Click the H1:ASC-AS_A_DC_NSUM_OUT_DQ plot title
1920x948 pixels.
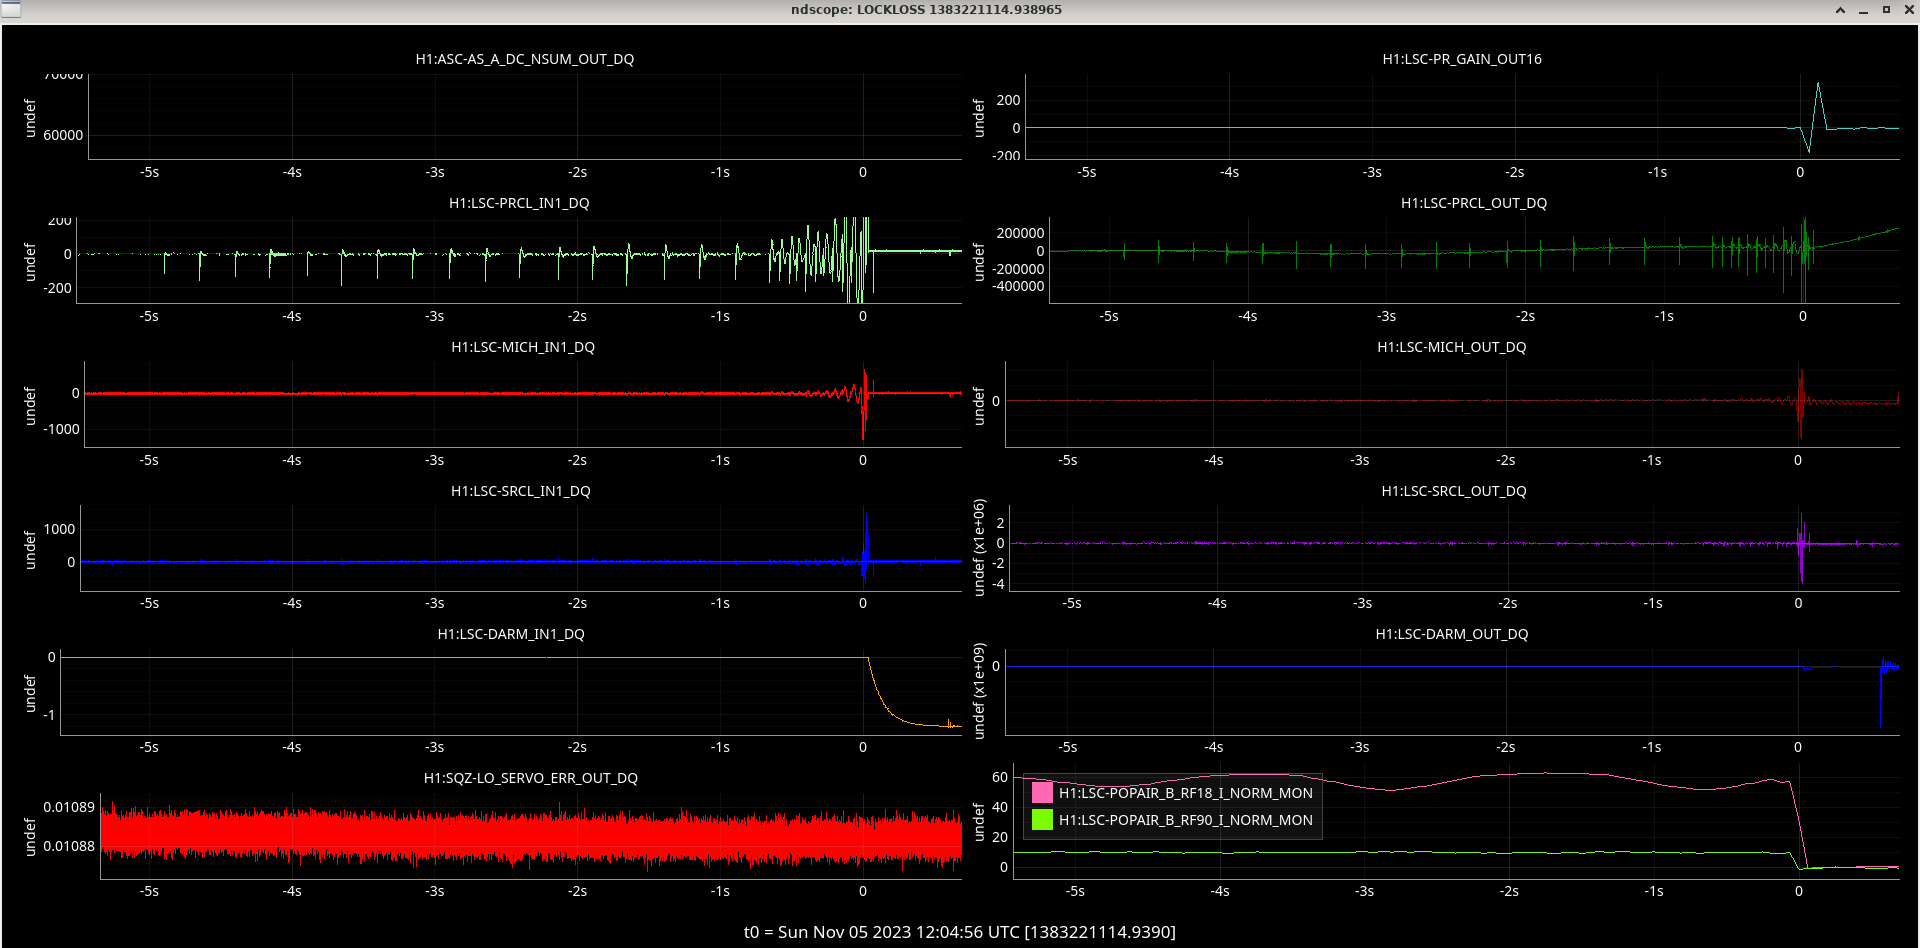[x=525, y=59]
